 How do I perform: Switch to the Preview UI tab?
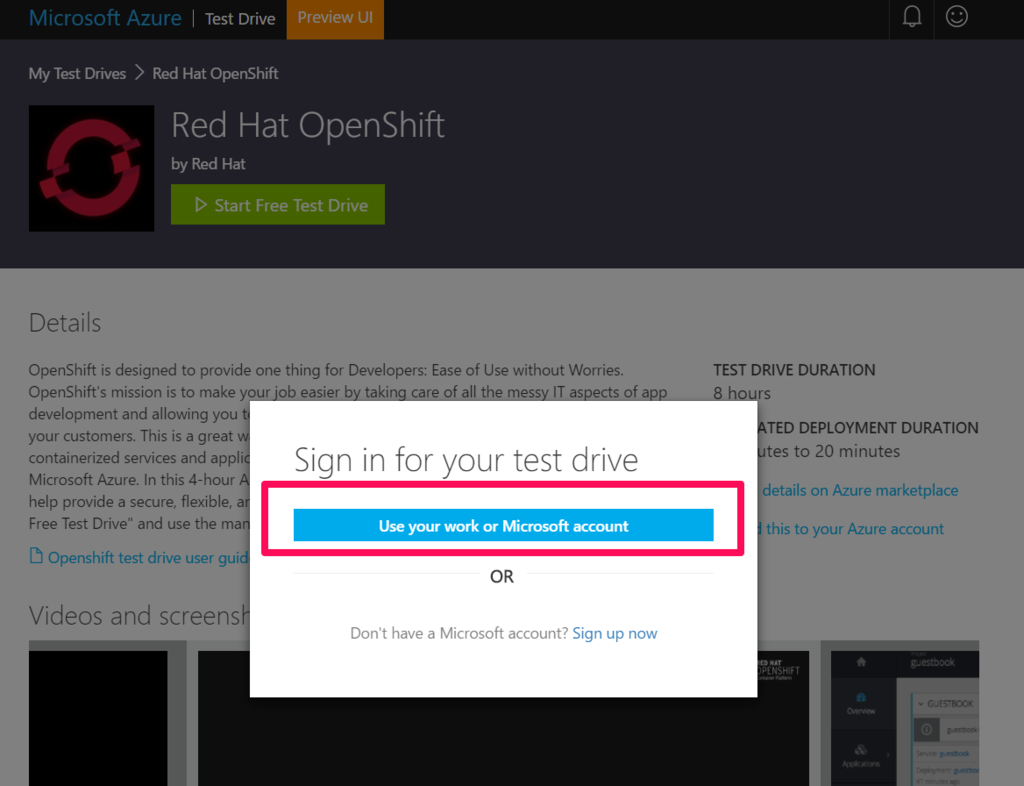click(x=335, y=18)
